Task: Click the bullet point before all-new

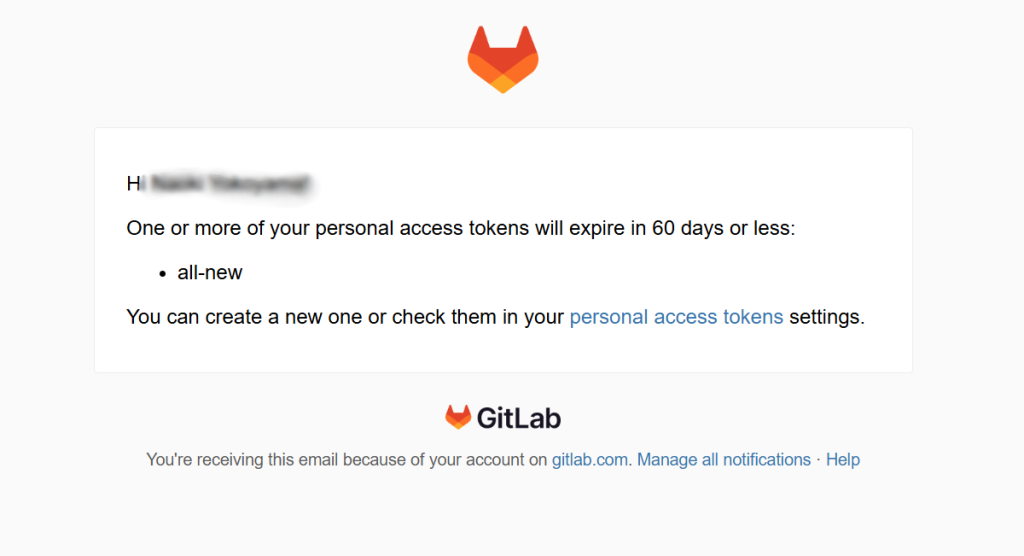Action: 163,274
